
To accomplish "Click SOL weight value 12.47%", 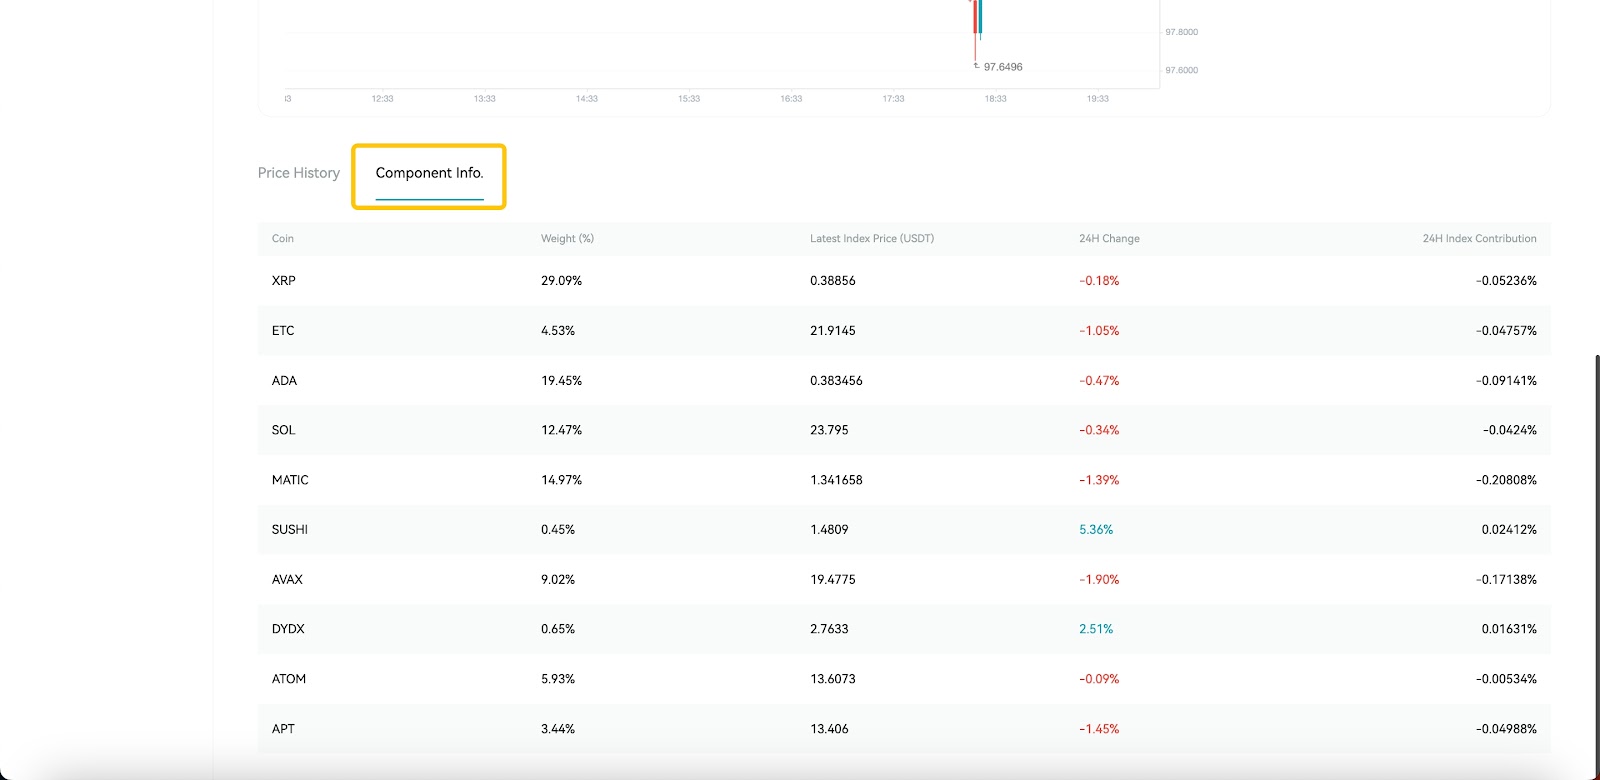I will (x=561, y=430).
